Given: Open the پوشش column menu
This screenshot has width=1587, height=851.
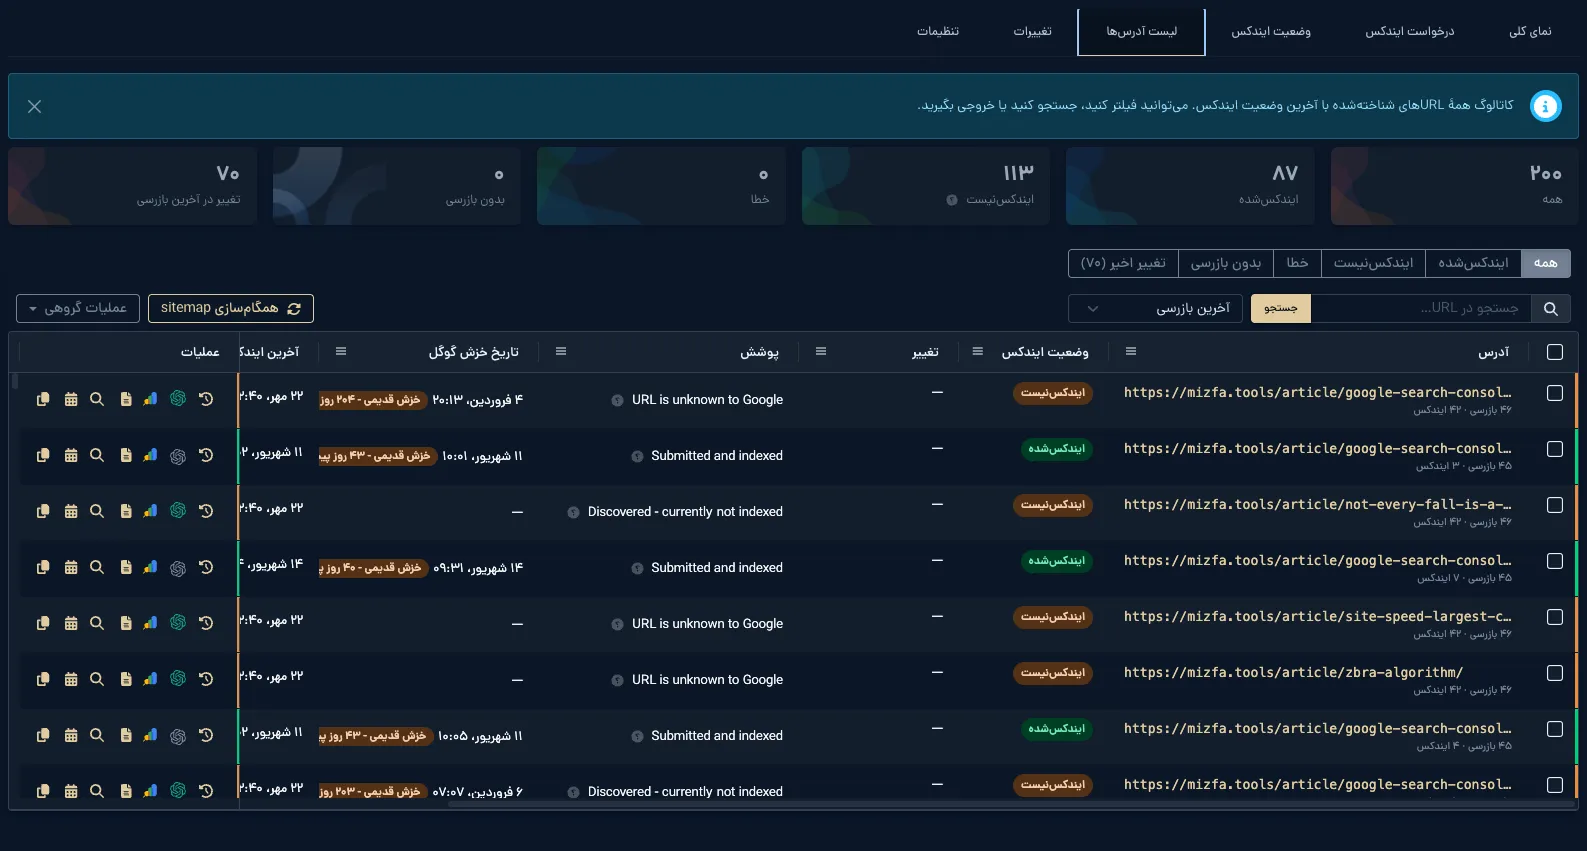Looking at the screenshot, I should (560, 352).
